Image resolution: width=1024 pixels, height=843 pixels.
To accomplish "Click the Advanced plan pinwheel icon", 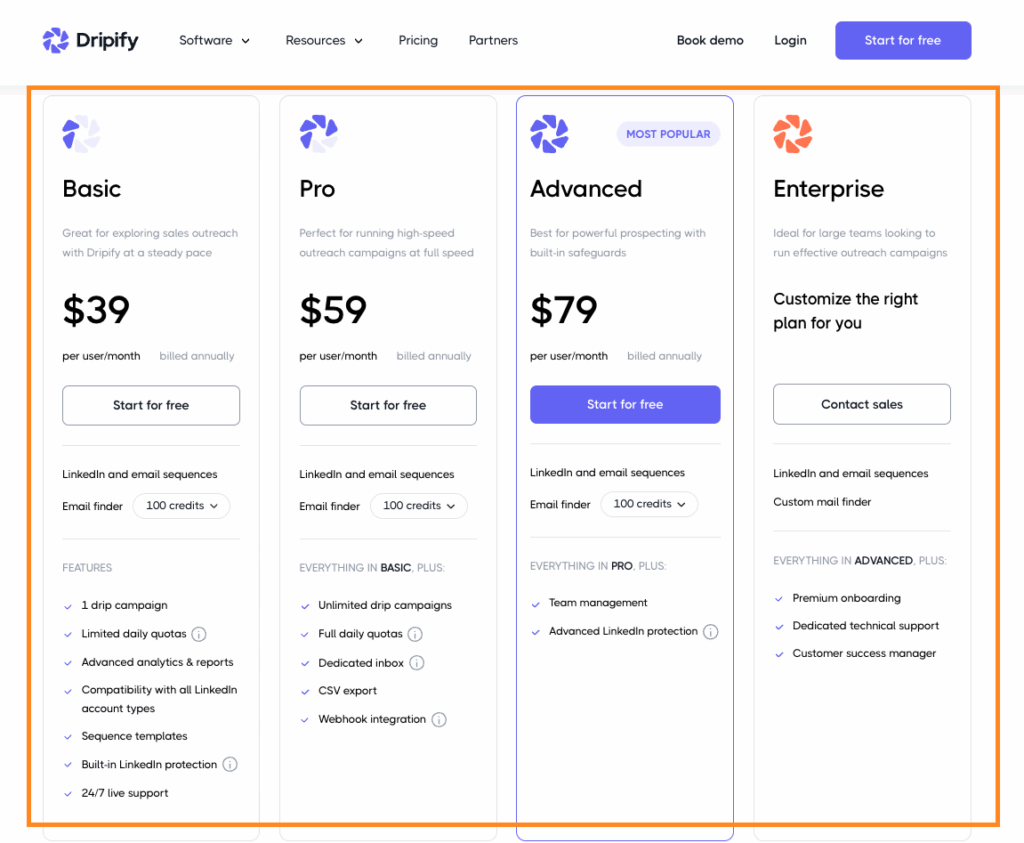I will click(550, 133).
